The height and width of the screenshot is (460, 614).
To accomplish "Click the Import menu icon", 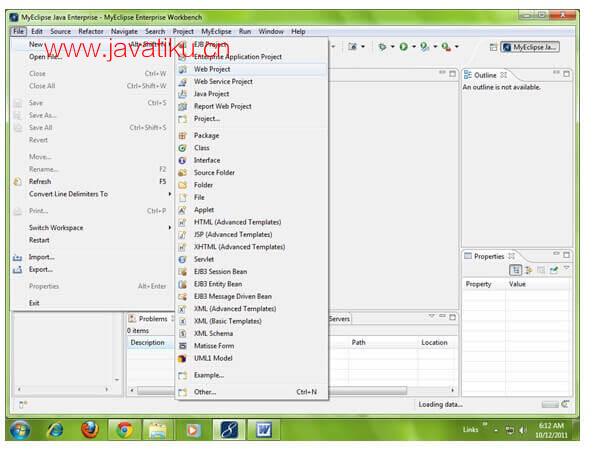I will (18, 257).
